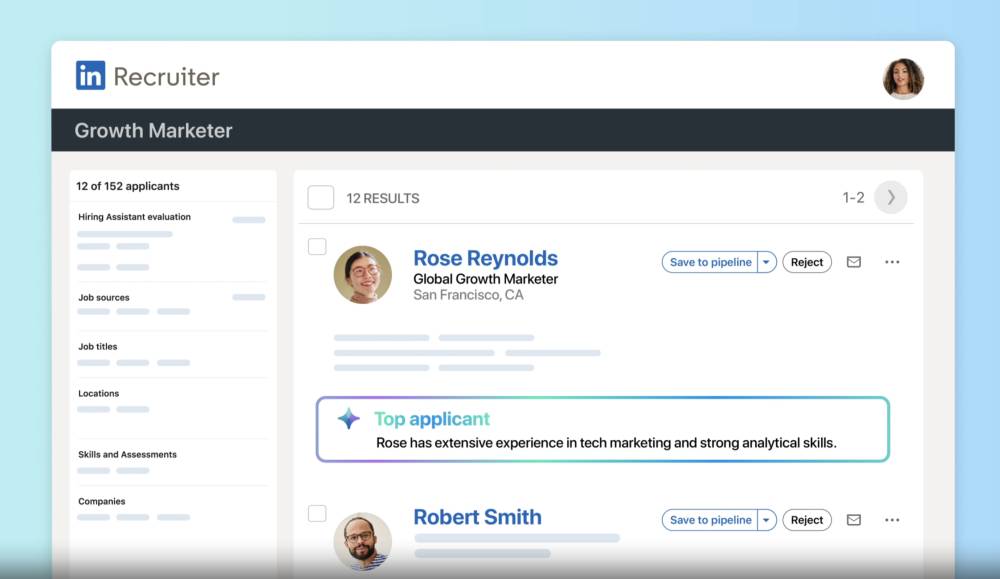Open Job titles filter
The width and height of the screenshot is (1000, 579).
point(98,347)
